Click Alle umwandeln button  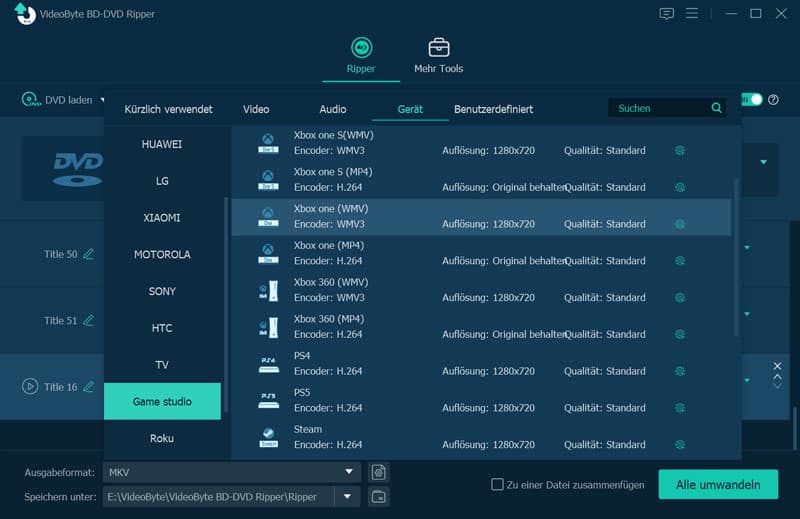coord(718,484)
